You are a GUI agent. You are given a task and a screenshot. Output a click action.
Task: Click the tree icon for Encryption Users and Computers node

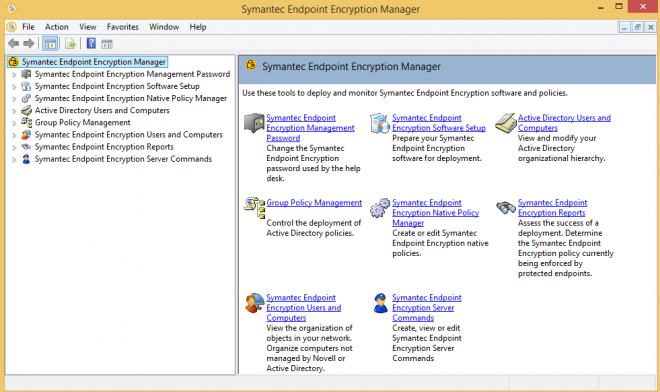click(26, 135)
